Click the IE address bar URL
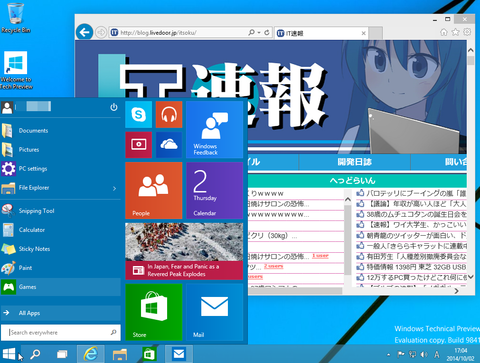The width and height of the screenshot is (480, 363). coord(158,33)
